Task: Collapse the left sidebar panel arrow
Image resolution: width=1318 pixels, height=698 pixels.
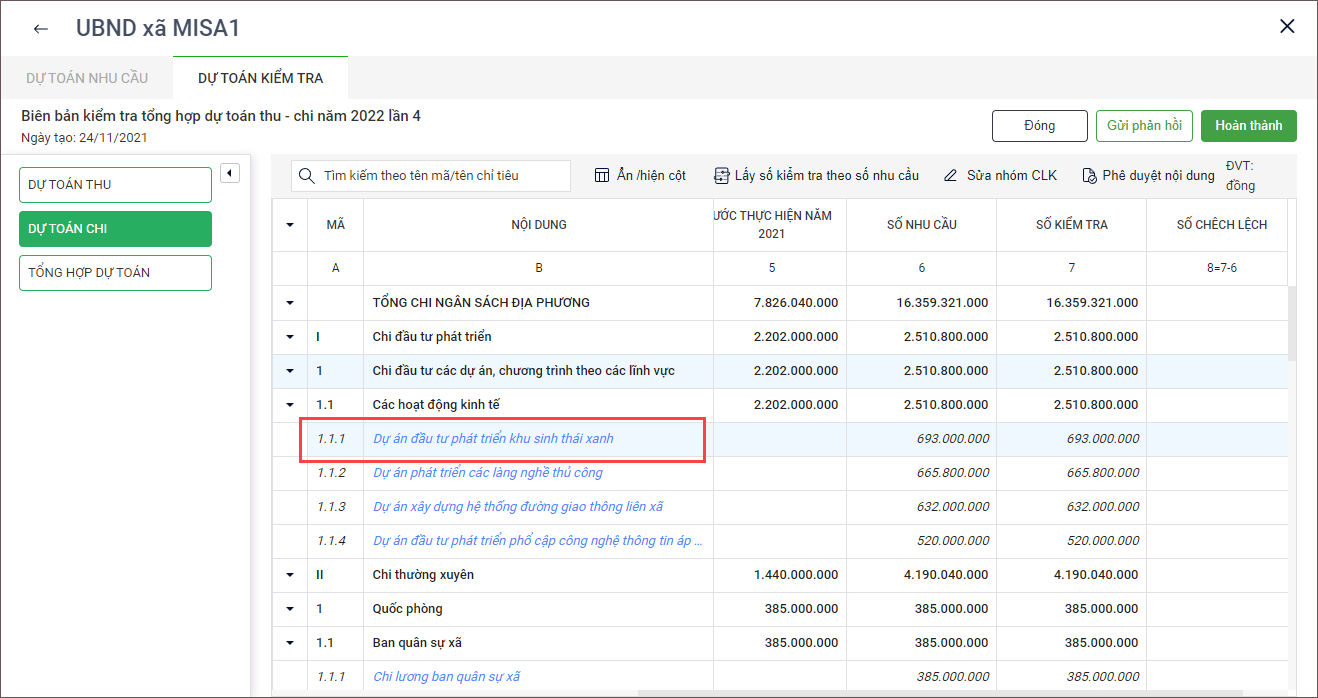Action: click(x=229, y=173)
